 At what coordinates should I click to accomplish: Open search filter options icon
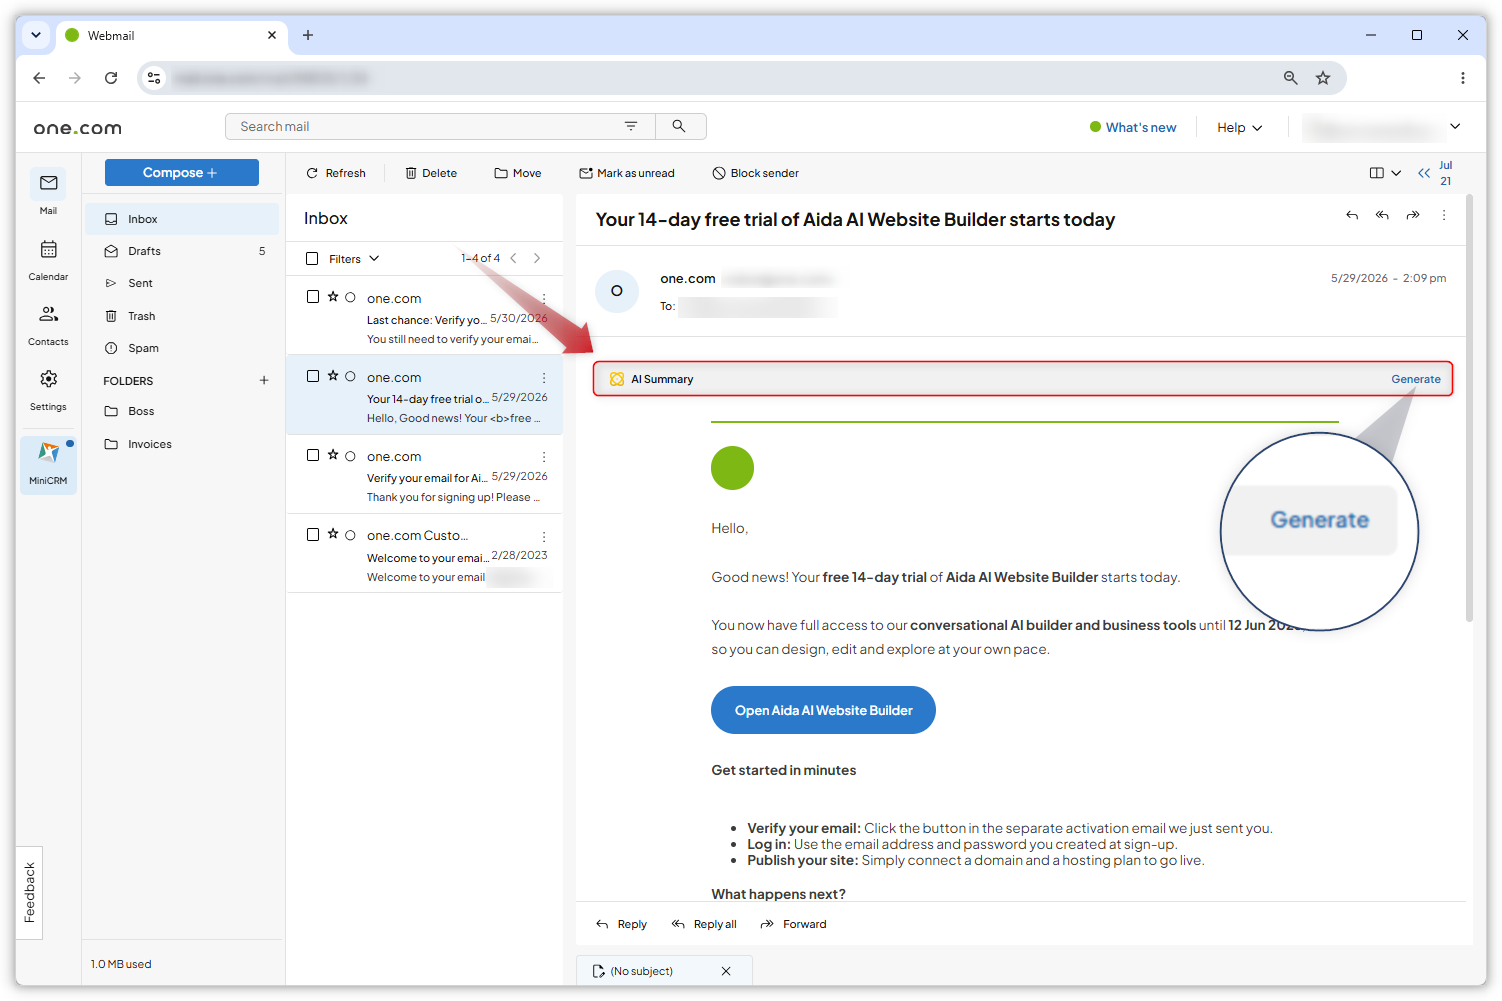point(631,126)
